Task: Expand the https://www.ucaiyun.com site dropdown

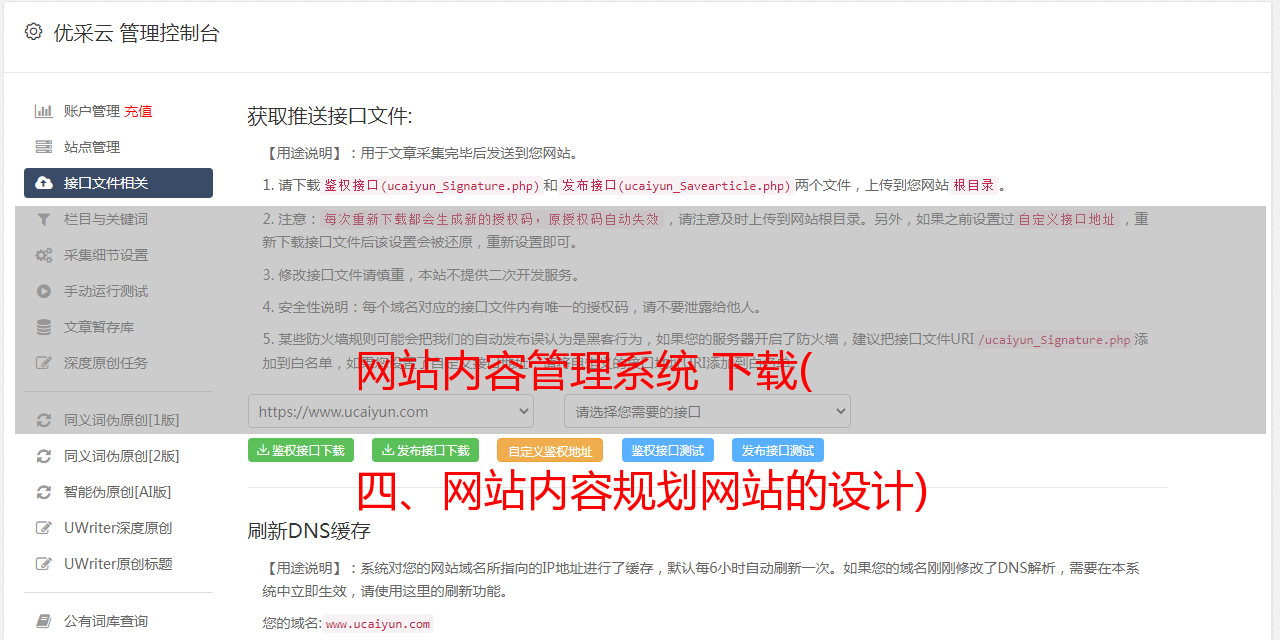Action: (391, 411)
